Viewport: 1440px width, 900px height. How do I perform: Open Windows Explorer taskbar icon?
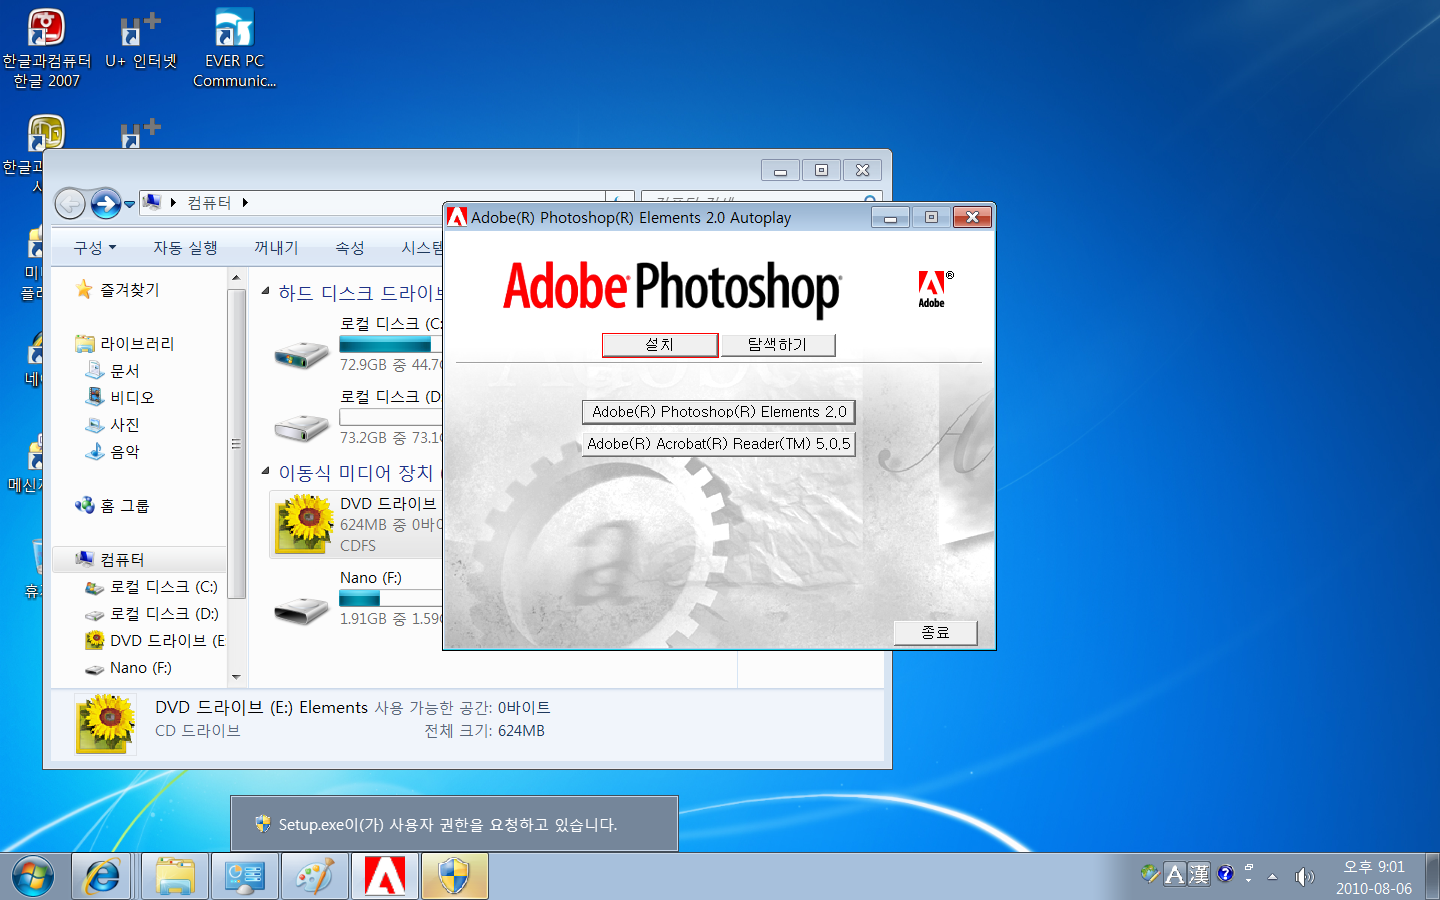point(175,877)
